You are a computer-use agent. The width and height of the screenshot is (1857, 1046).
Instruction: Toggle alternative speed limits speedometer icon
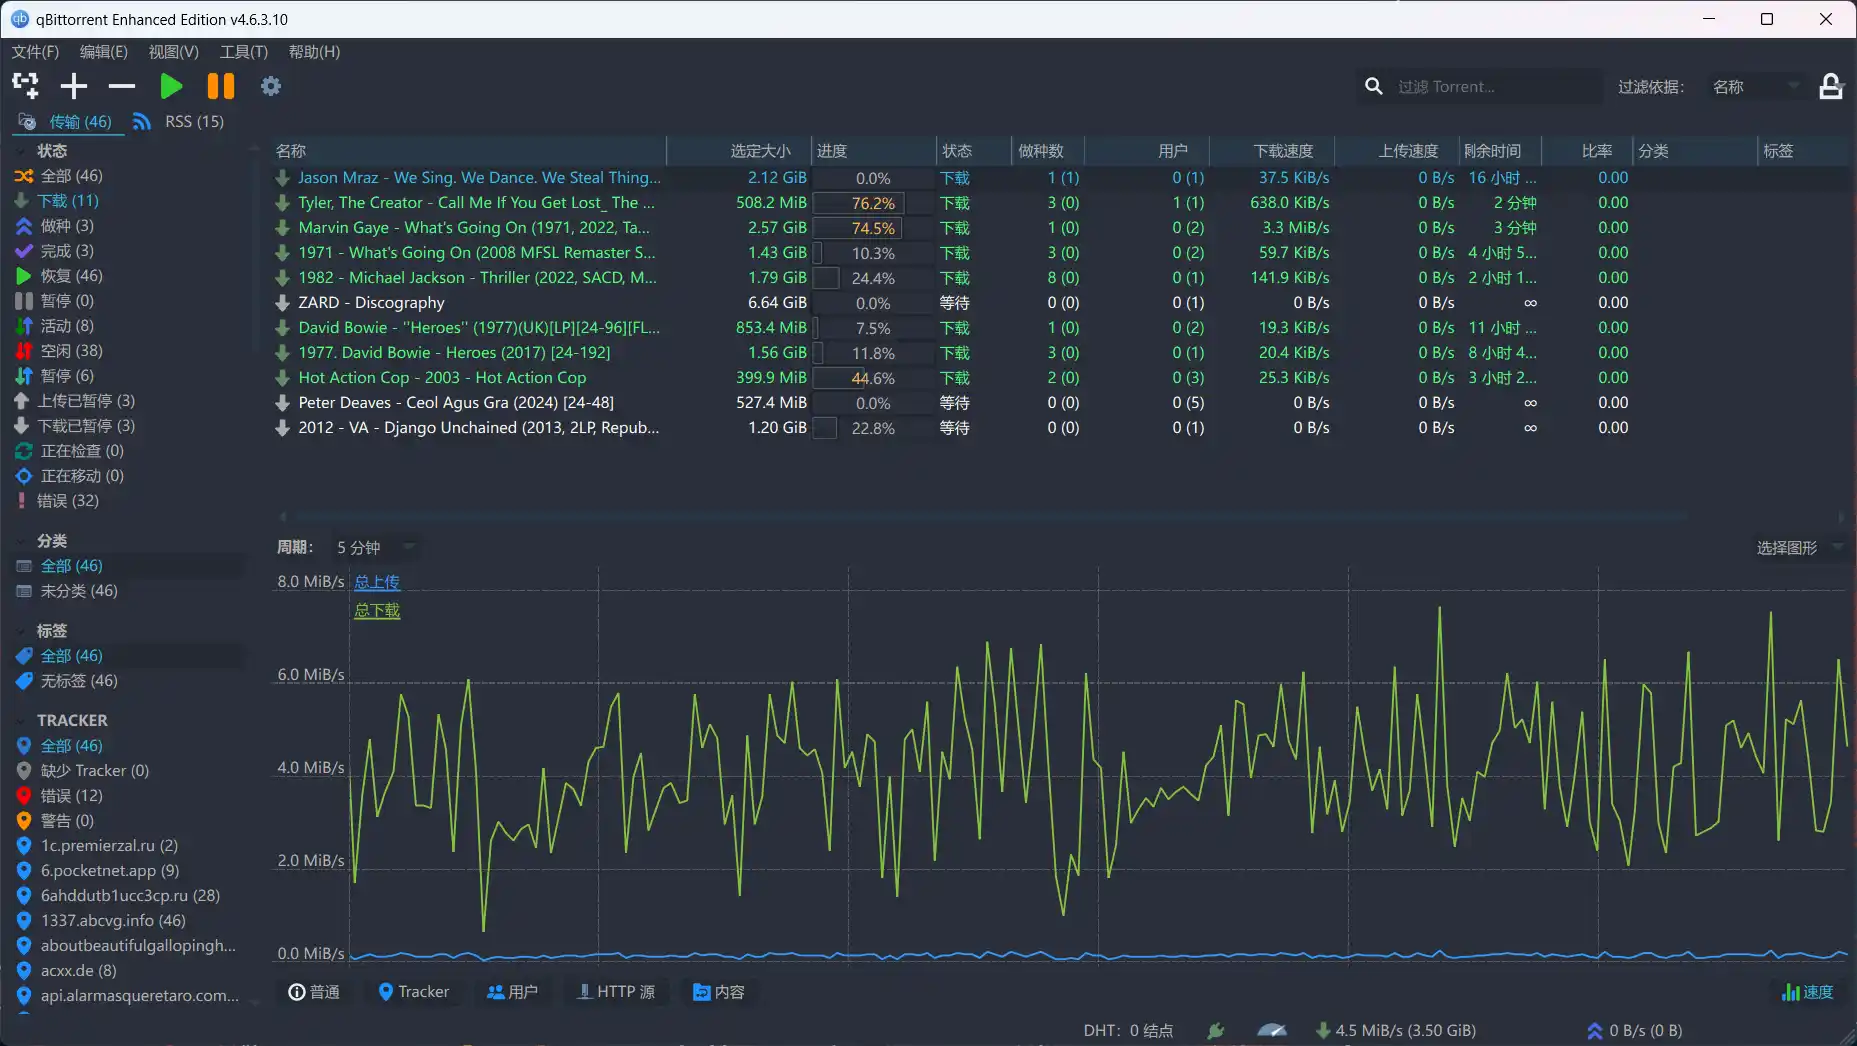click(1271, 1030)
